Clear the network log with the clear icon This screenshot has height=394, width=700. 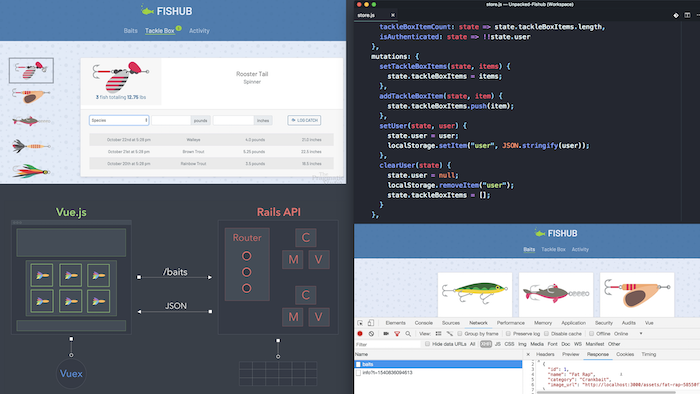[371, 334]
